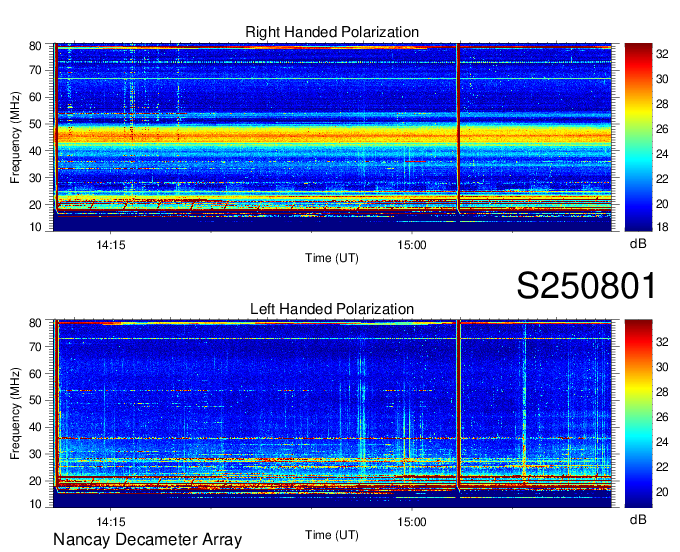This screenshot has width=680, height=552.
Task: Select the S250801 observation label
Action: click(586, 286)
